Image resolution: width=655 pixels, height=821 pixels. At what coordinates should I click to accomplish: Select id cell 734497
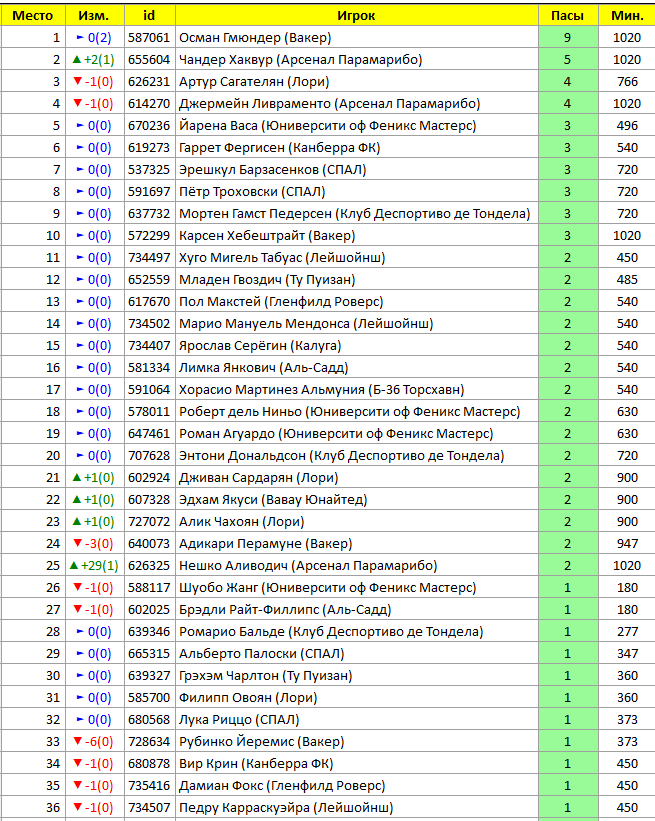click(150, 258)
